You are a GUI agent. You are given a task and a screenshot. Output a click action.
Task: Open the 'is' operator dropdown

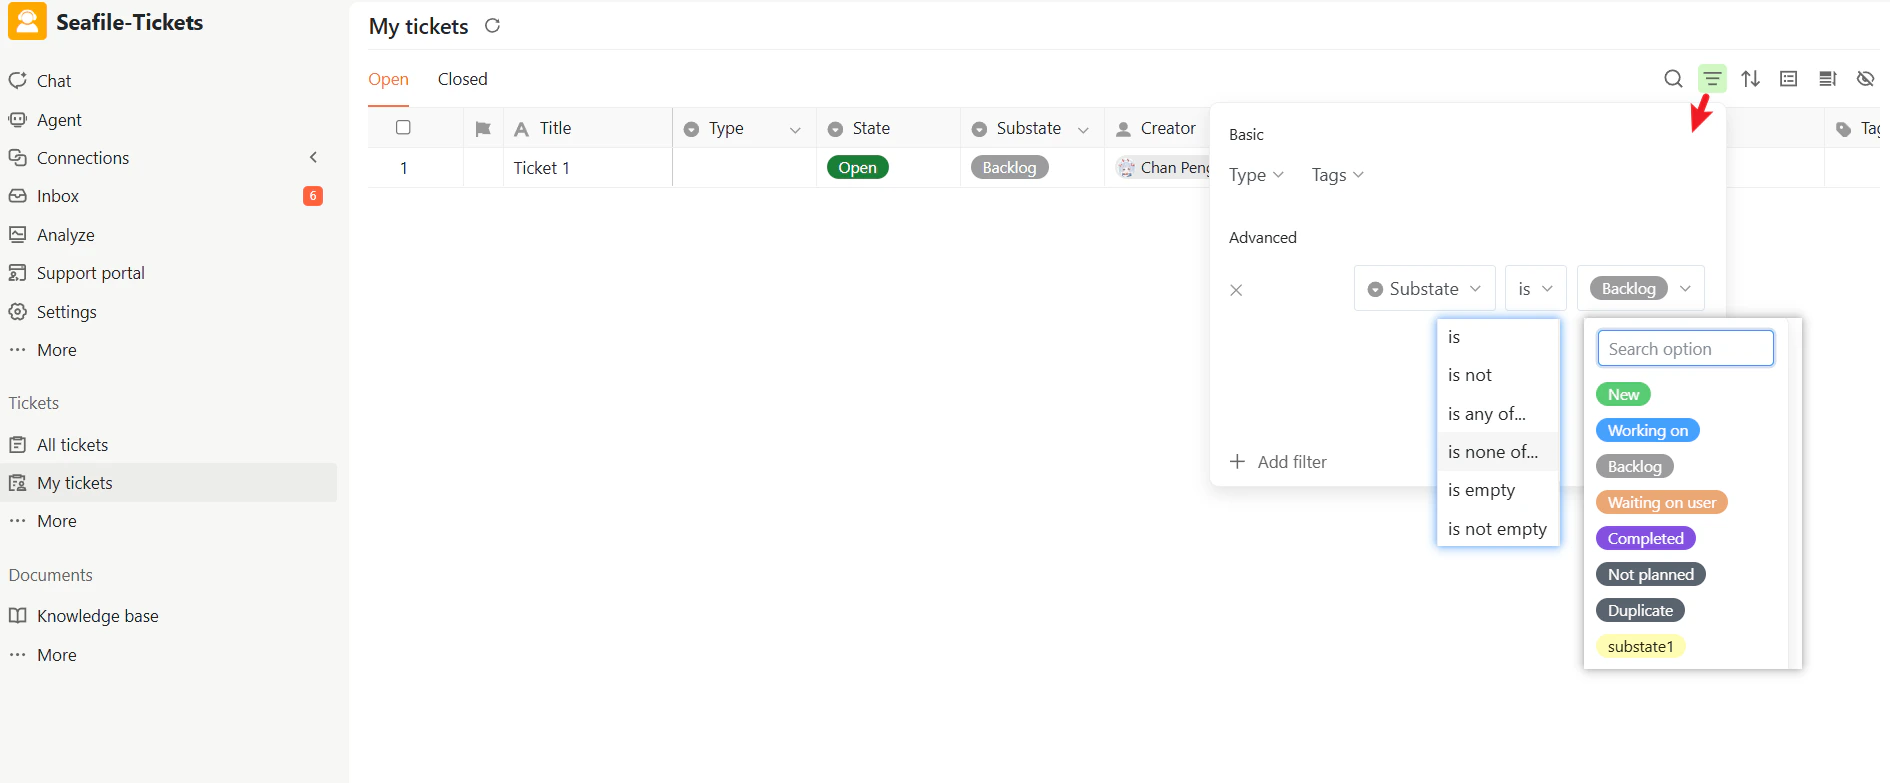[1535, 289]
